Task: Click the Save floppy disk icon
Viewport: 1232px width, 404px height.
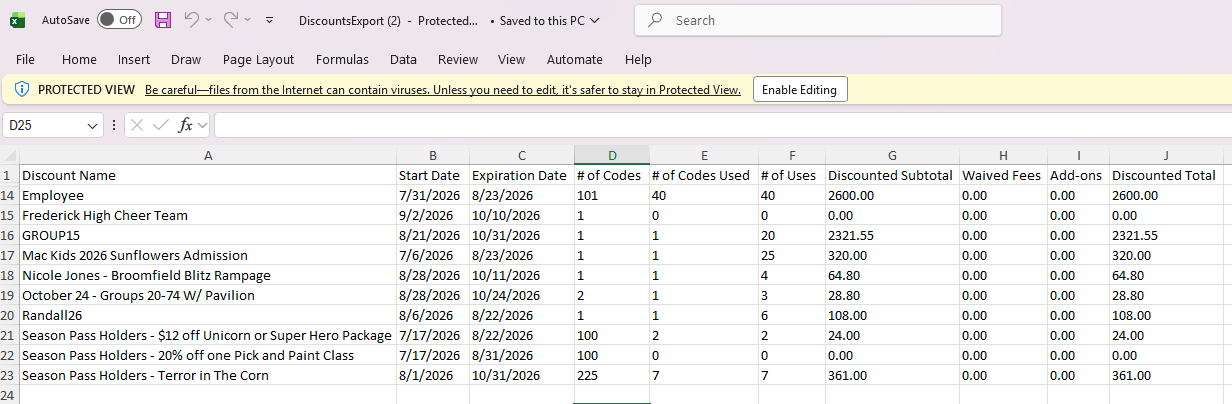Action: (163, 20)
